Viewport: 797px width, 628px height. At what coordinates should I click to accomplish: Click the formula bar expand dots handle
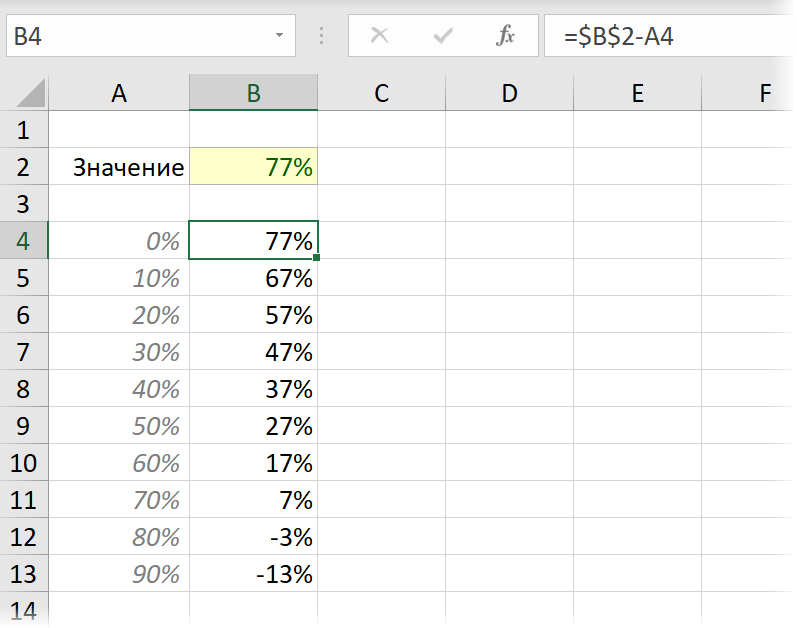[x=321, y=36]
